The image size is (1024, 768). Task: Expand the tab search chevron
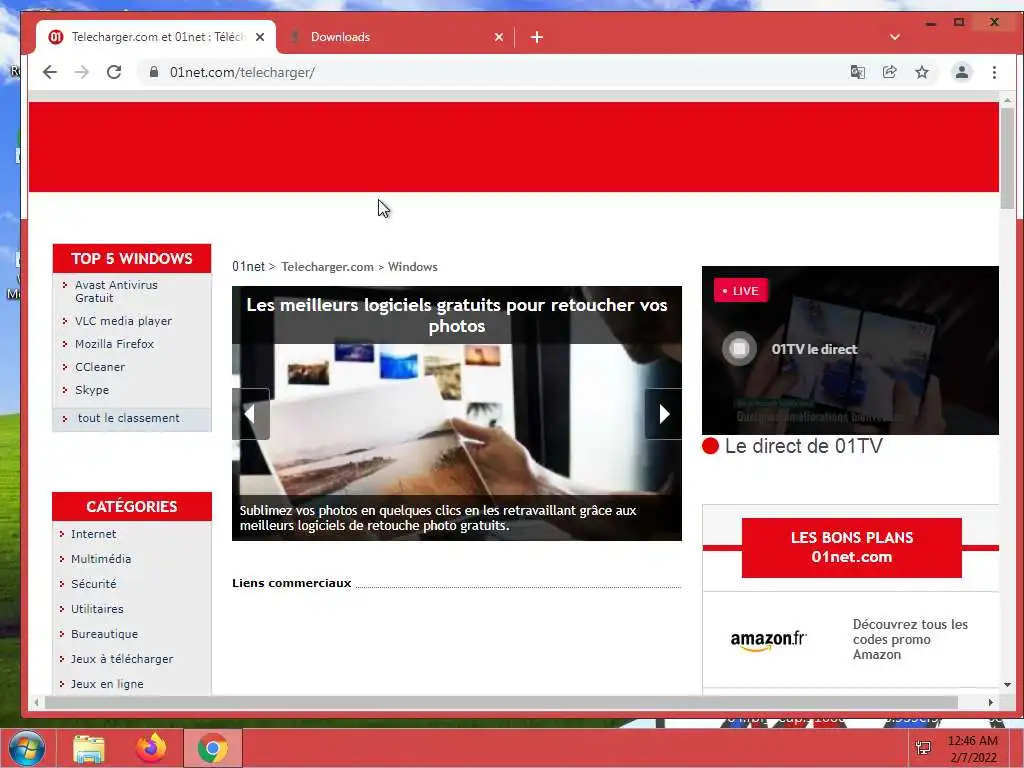(895, 37)
